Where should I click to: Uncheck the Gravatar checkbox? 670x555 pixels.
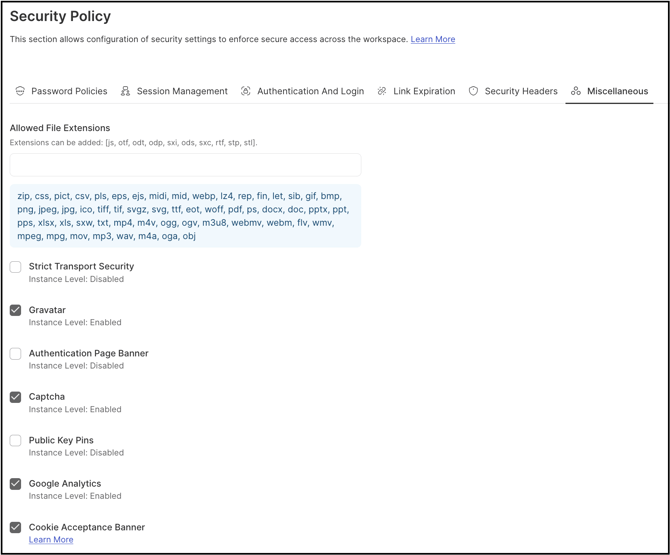click(15, 310)
